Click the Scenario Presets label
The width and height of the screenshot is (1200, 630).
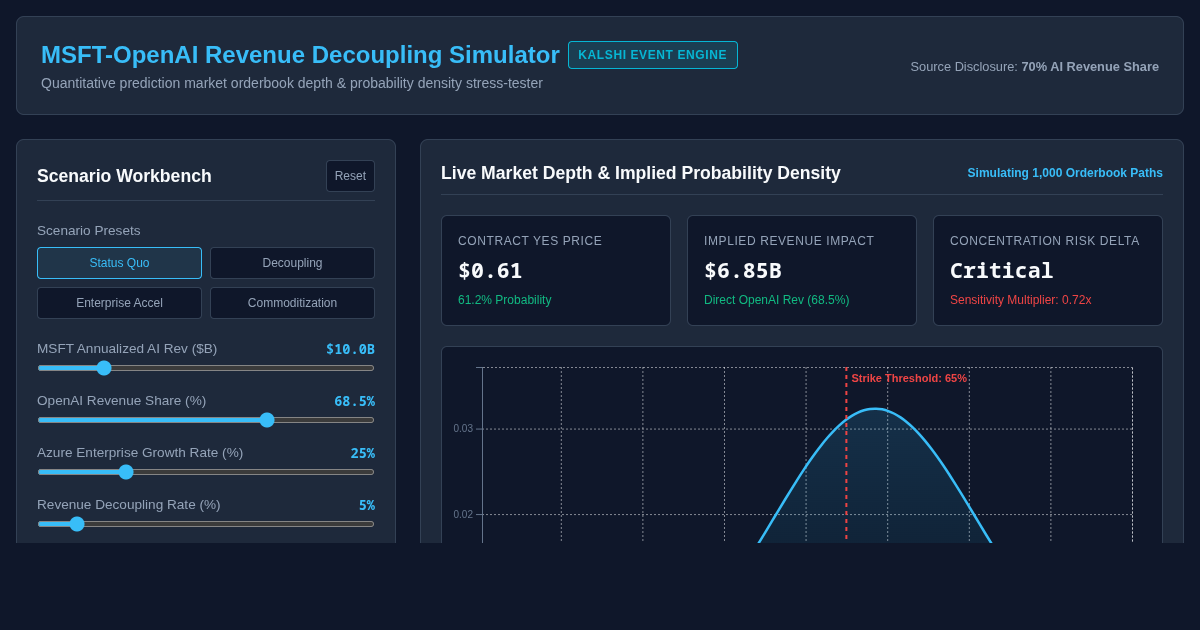pos(89,230)
